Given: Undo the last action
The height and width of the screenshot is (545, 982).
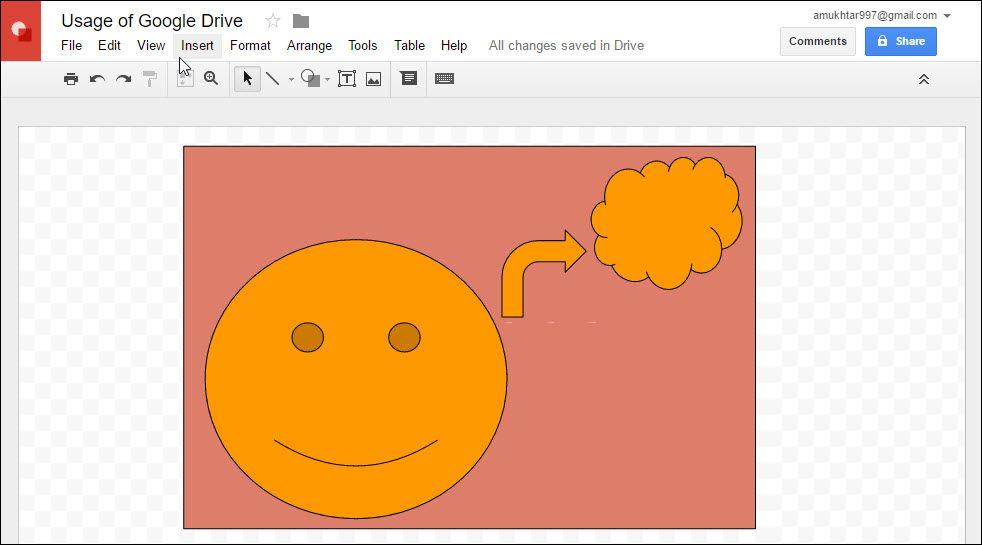Looking at the screenshot, I should (97, 79).
